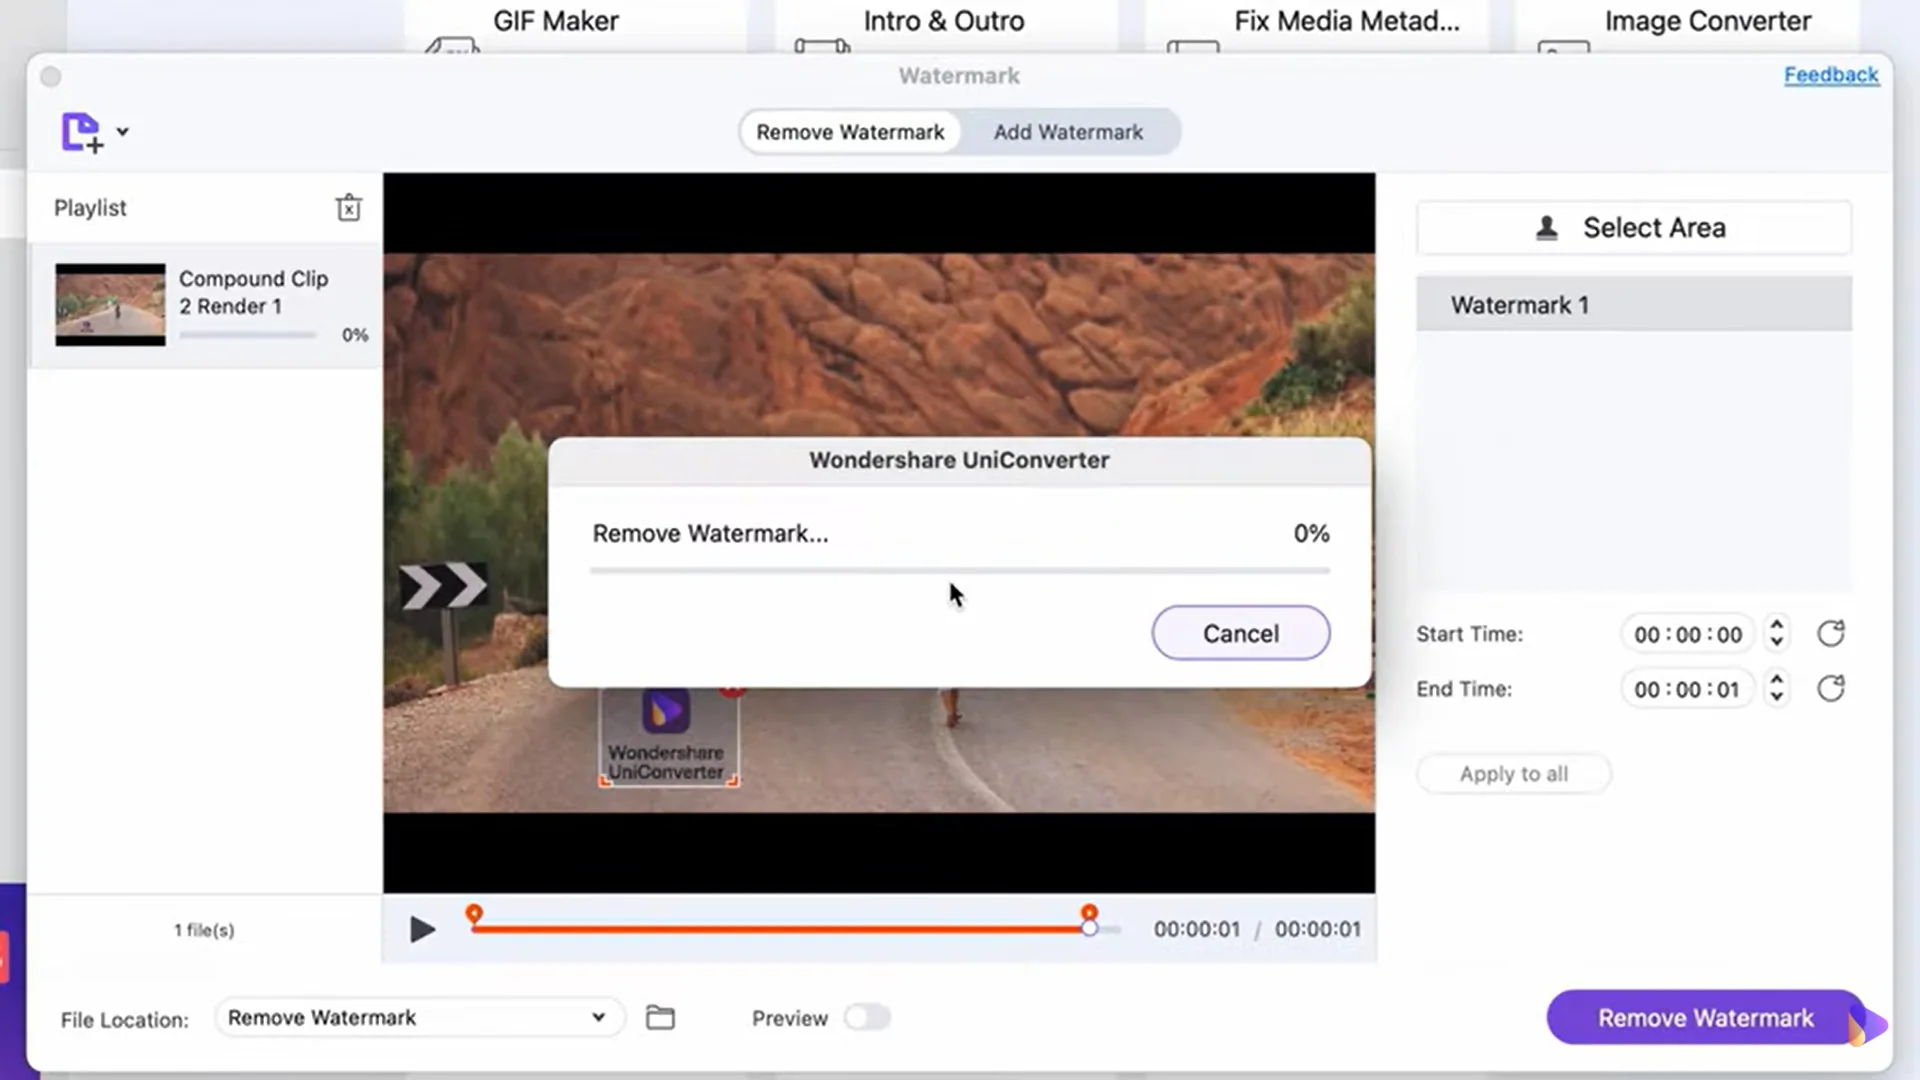Reset the End Time value
This screenshot has width=1920, height=1080.
(x=1833, y=688)
